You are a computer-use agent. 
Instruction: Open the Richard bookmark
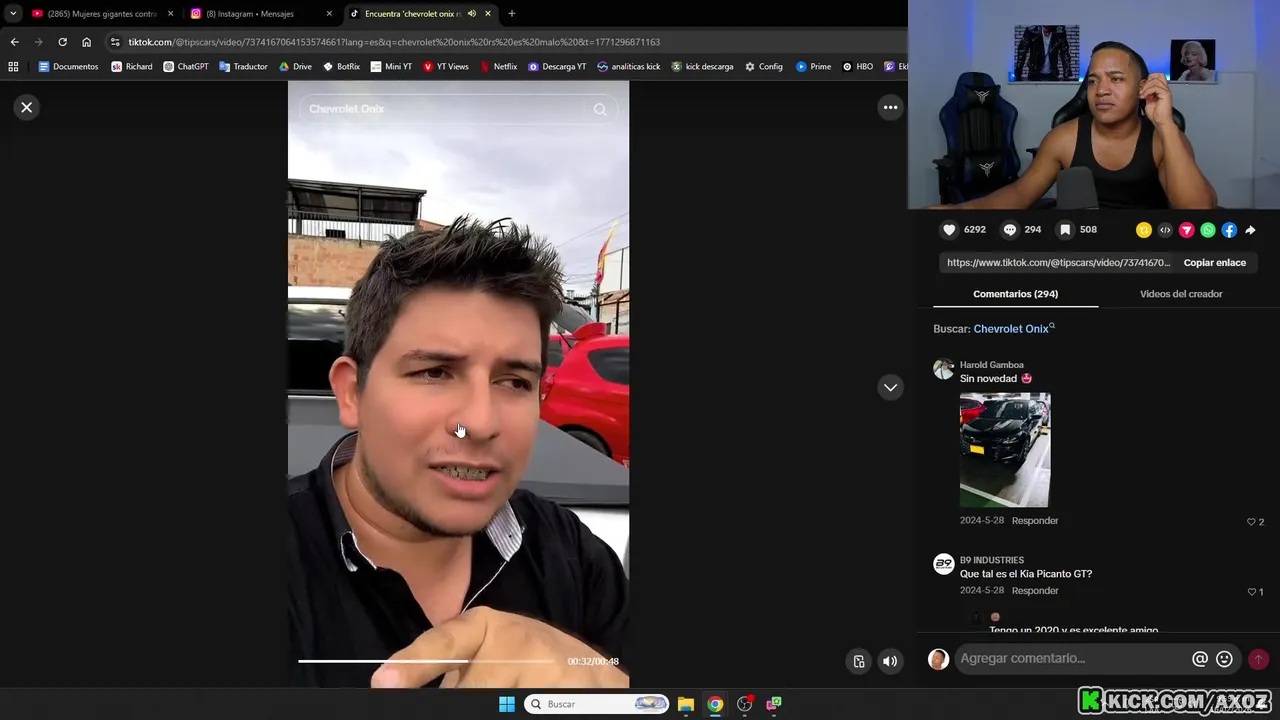click(132, 67)
